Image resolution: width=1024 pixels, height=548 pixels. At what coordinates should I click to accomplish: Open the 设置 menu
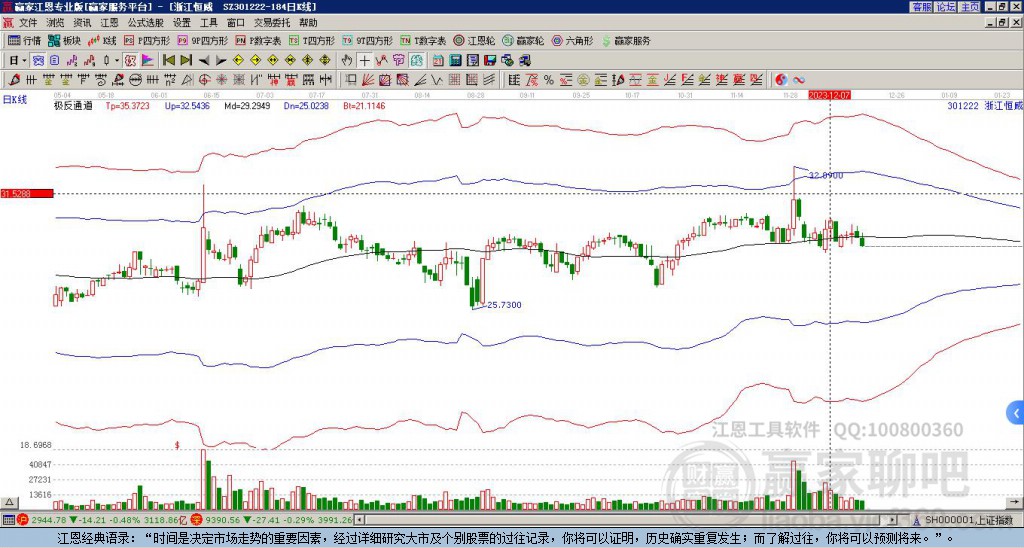pos(182,23)
